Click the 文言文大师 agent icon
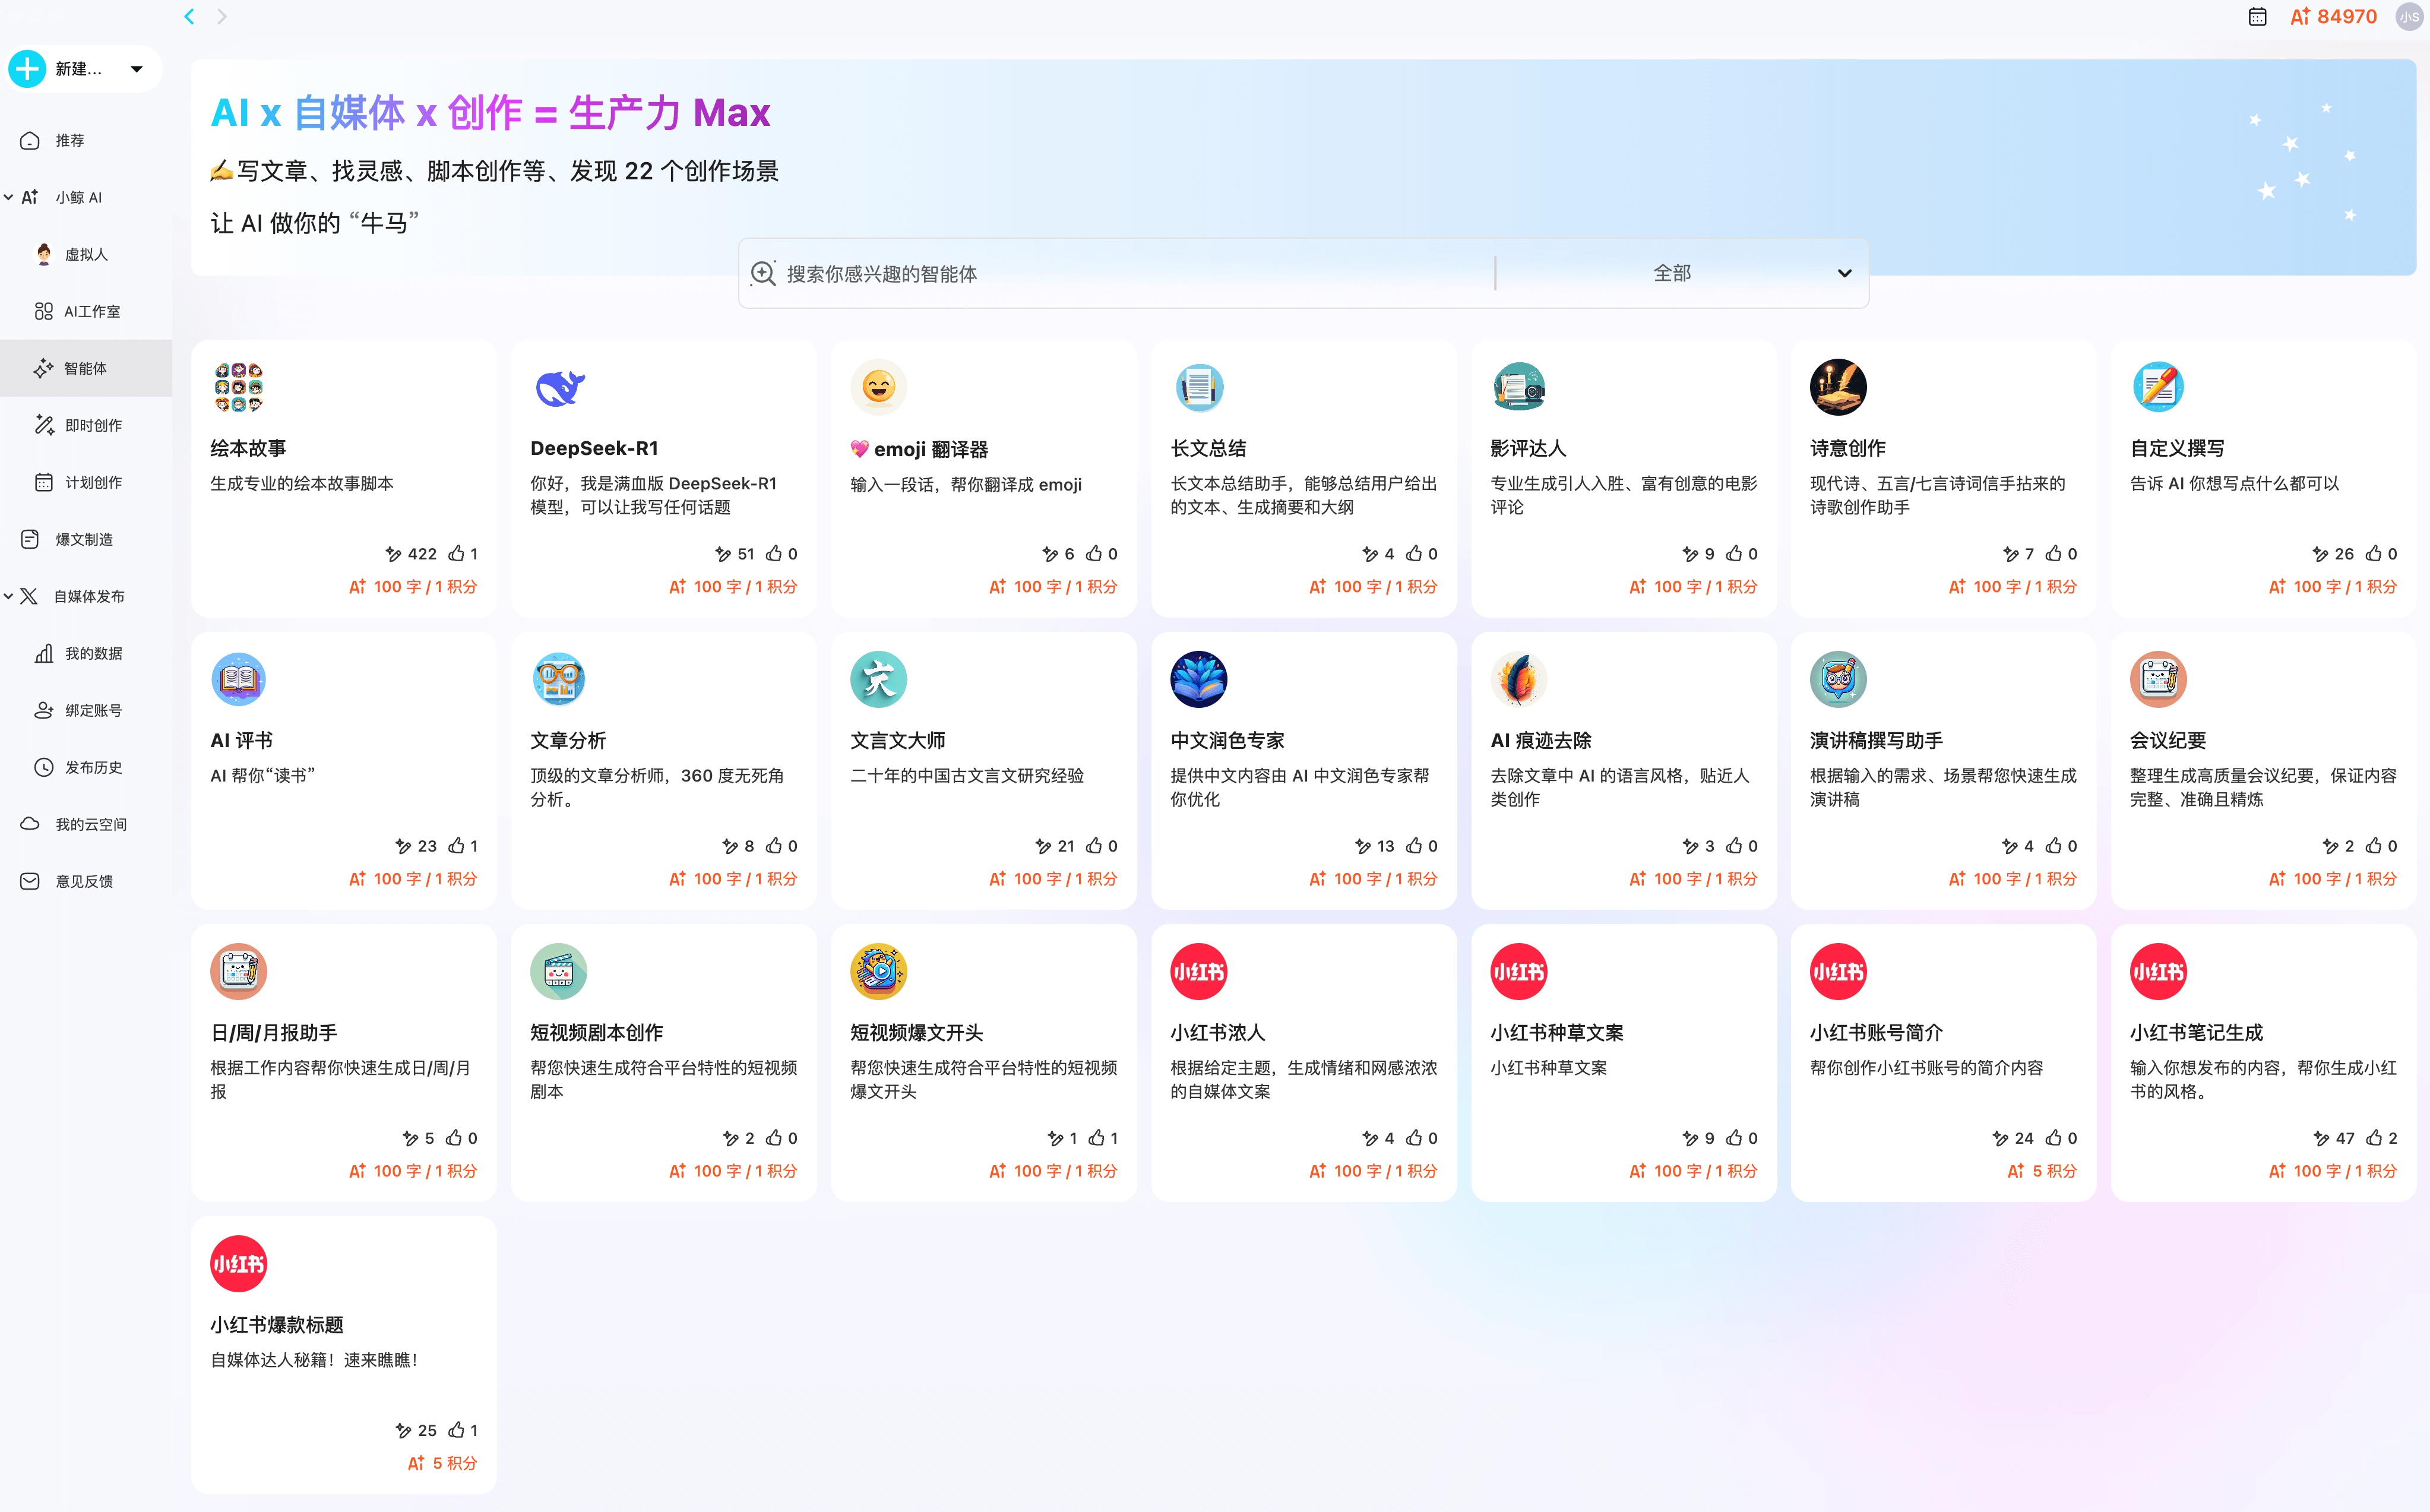 point(878,679)
